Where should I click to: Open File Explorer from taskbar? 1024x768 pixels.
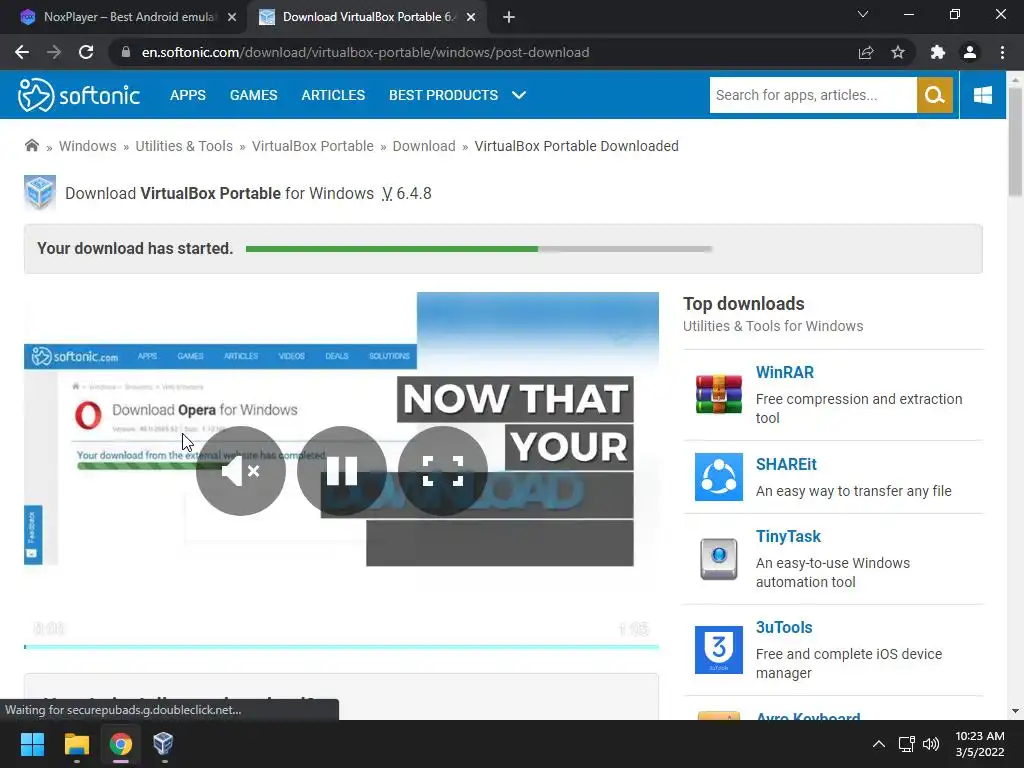point(76,744)
